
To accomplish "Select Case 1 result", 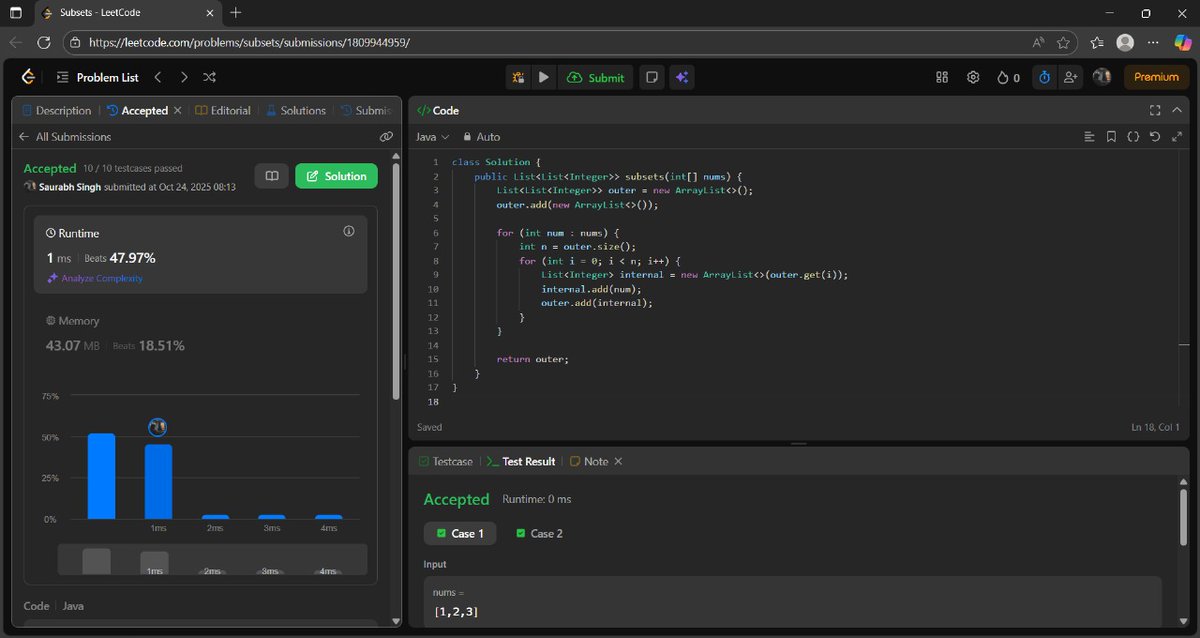I will point(460,533).
